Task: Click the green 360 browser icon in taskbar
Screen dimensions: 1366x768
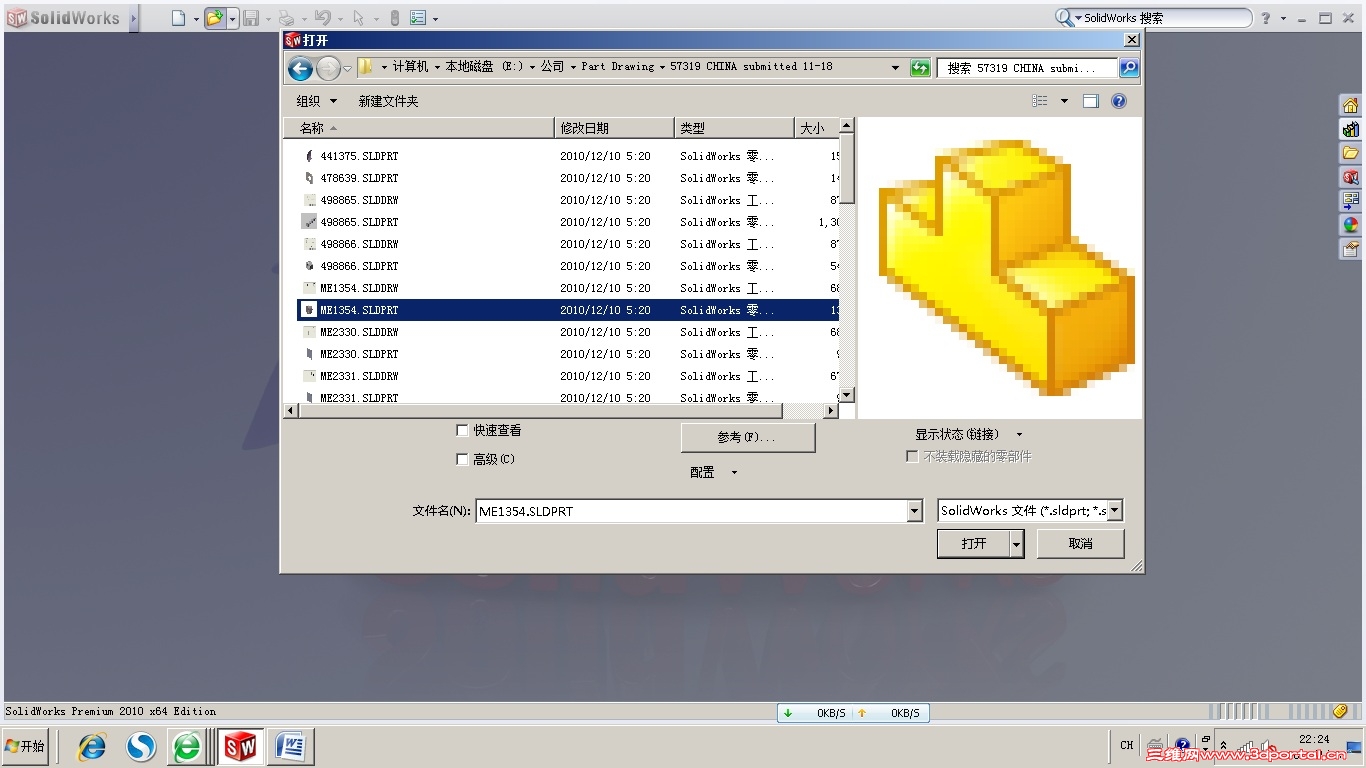Action: point(187,746)
